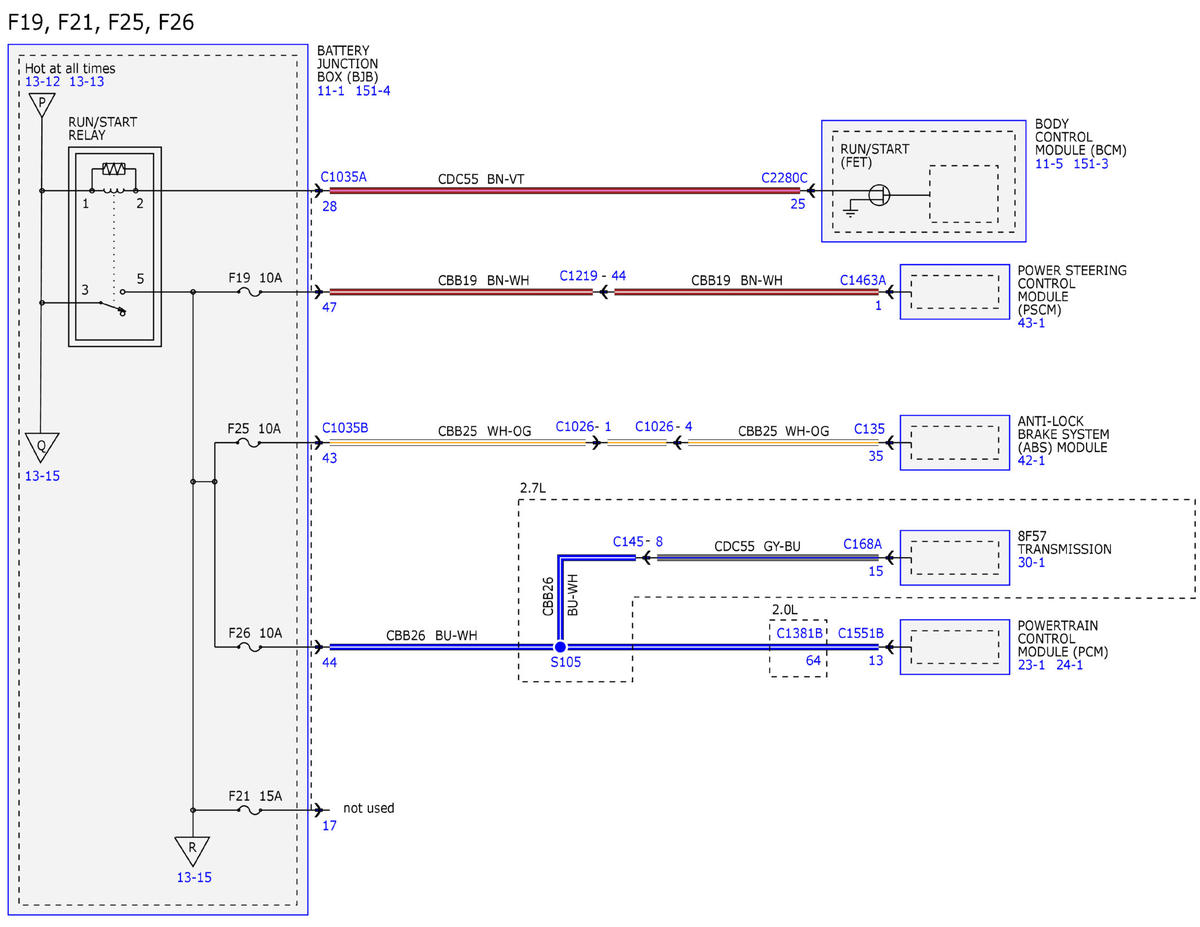Click the 8F57 TRANSMISSION label
This screenshot has width=1200, height=927.
coord(1064,542)
